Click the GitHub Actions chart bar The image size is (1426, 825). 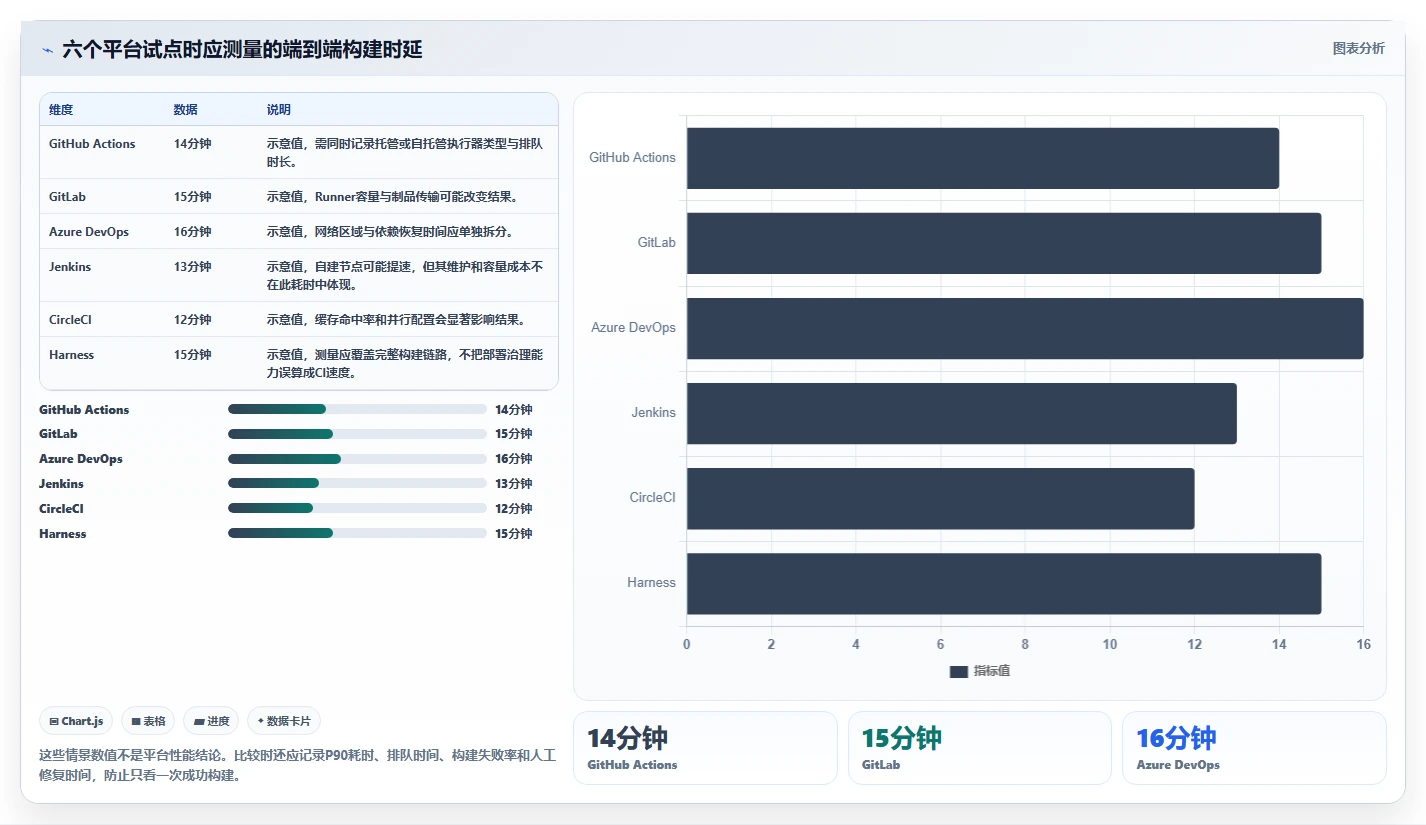click(982, 158)
